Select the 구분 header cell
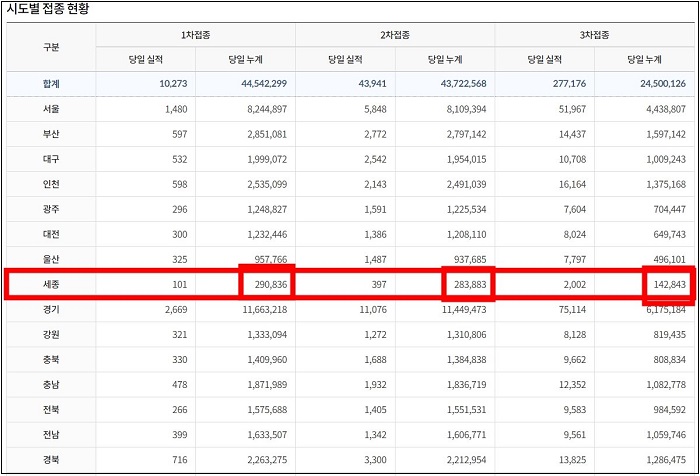 51,47
